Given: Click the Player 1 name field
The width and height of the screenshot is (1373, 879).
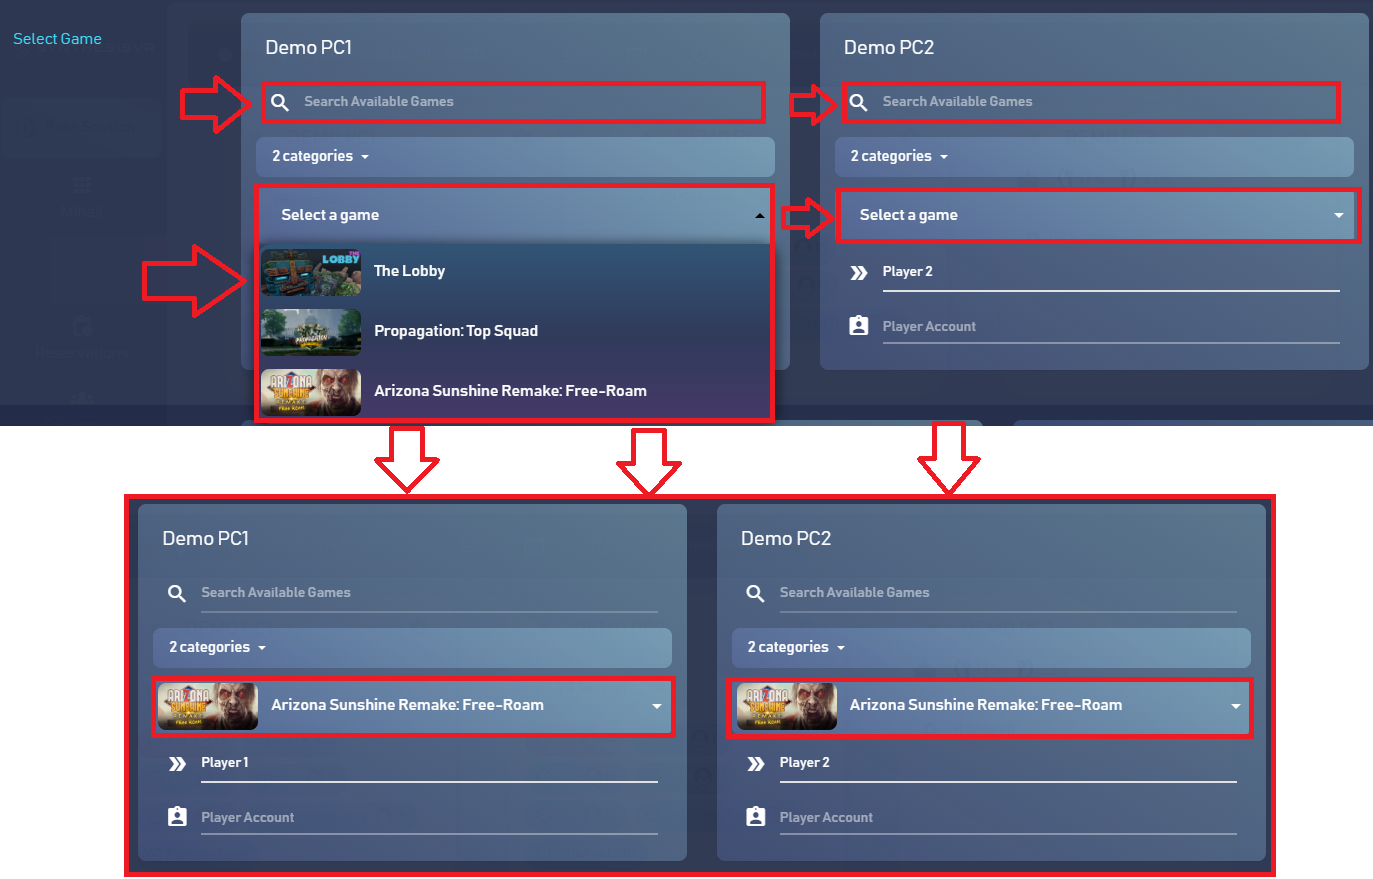Looking at the screenshot, I should 429,763.
